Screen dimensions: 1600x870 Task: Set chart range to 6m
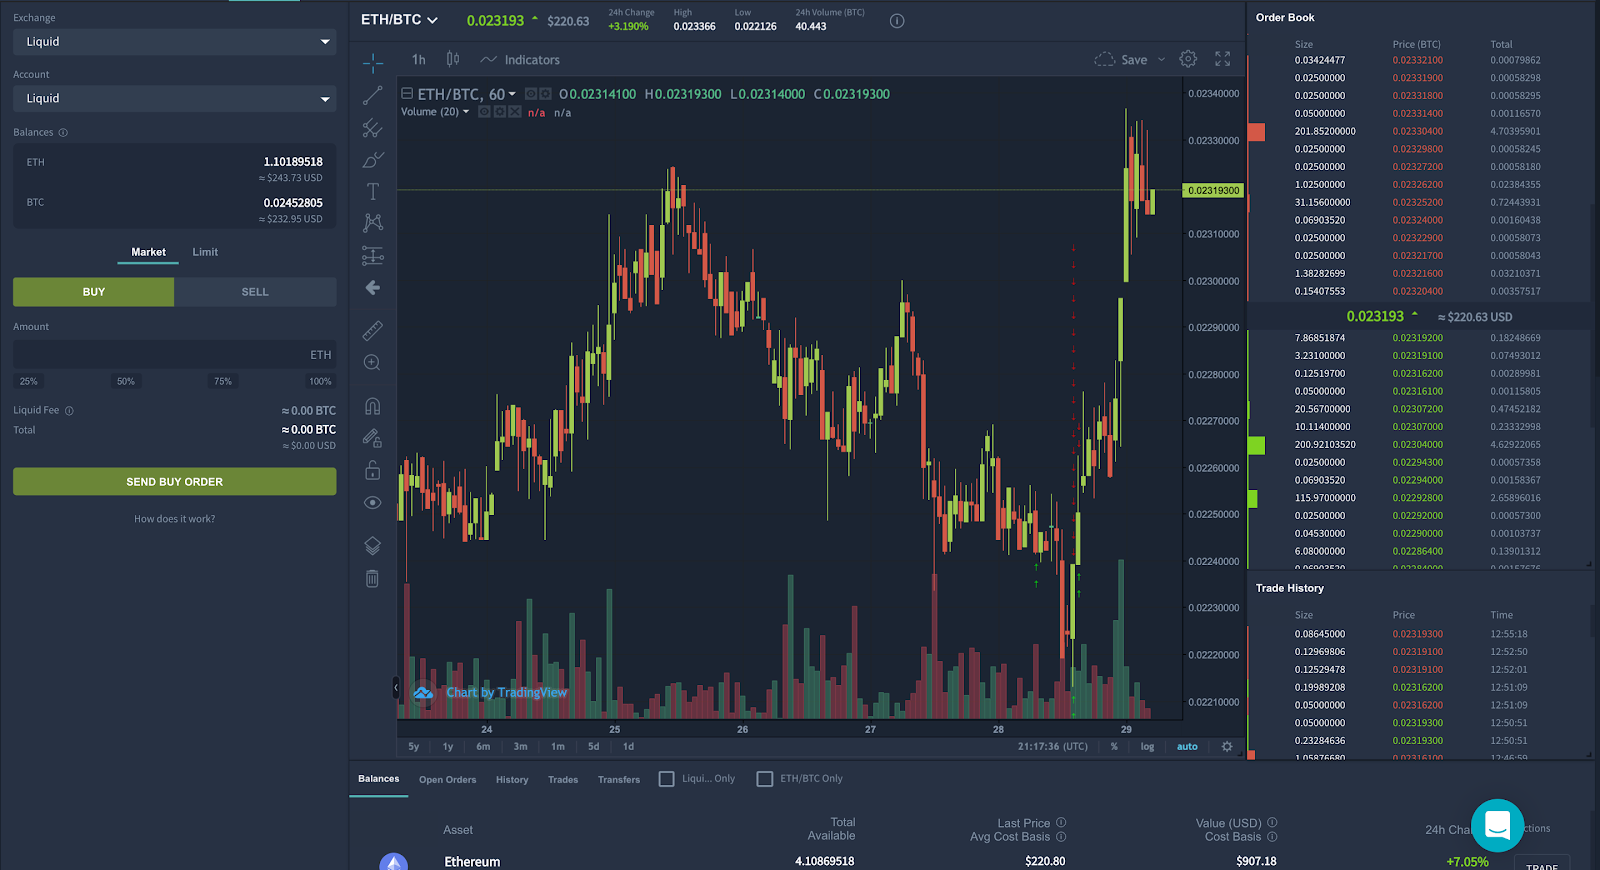[x=483, y=747]
